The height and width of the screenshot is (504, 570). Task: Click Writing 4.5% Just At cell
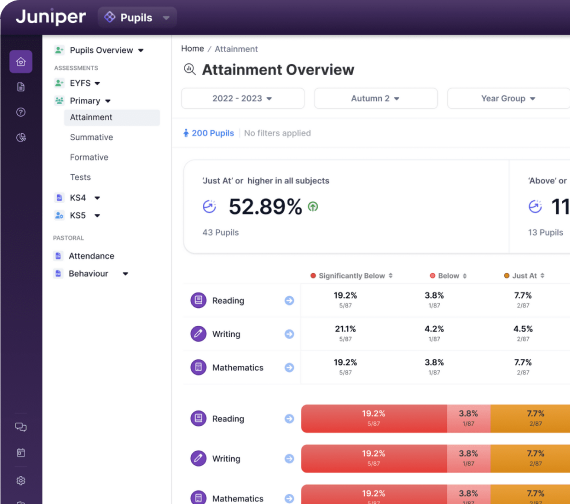click(523, 333)
